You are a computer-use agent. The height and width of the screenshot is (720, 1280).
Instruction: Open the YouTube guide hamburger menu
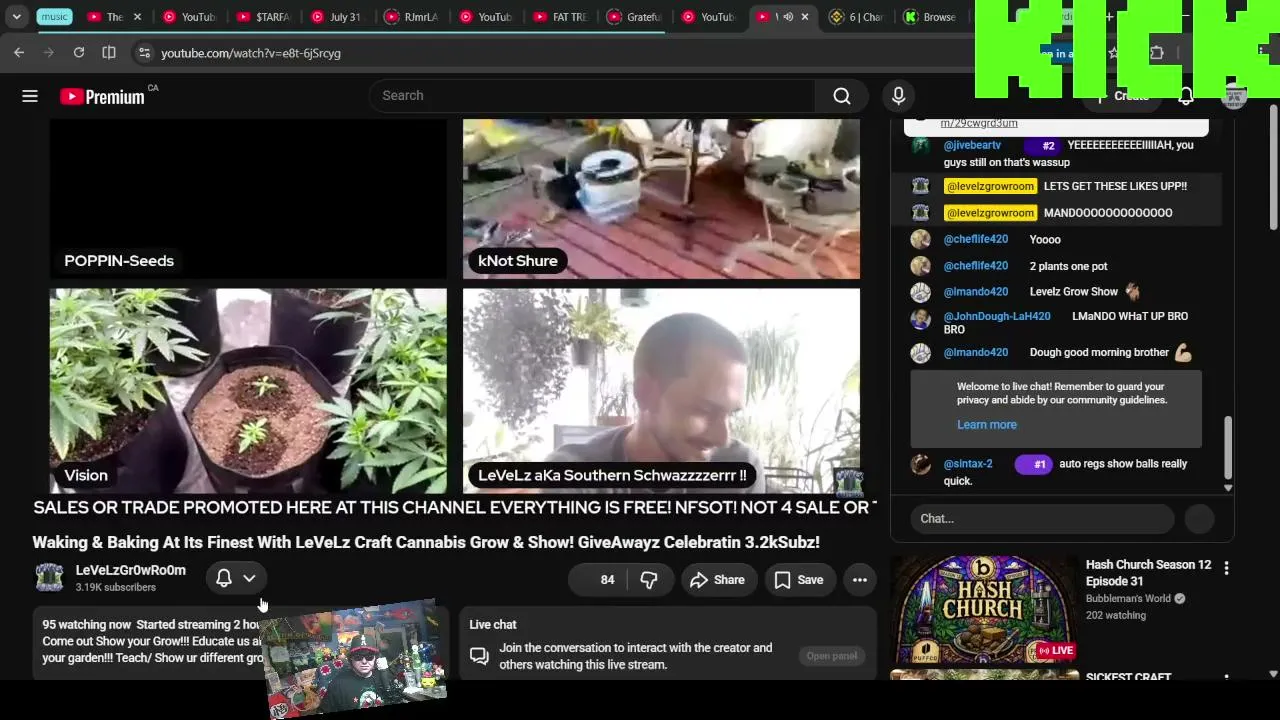coord(30,96)
